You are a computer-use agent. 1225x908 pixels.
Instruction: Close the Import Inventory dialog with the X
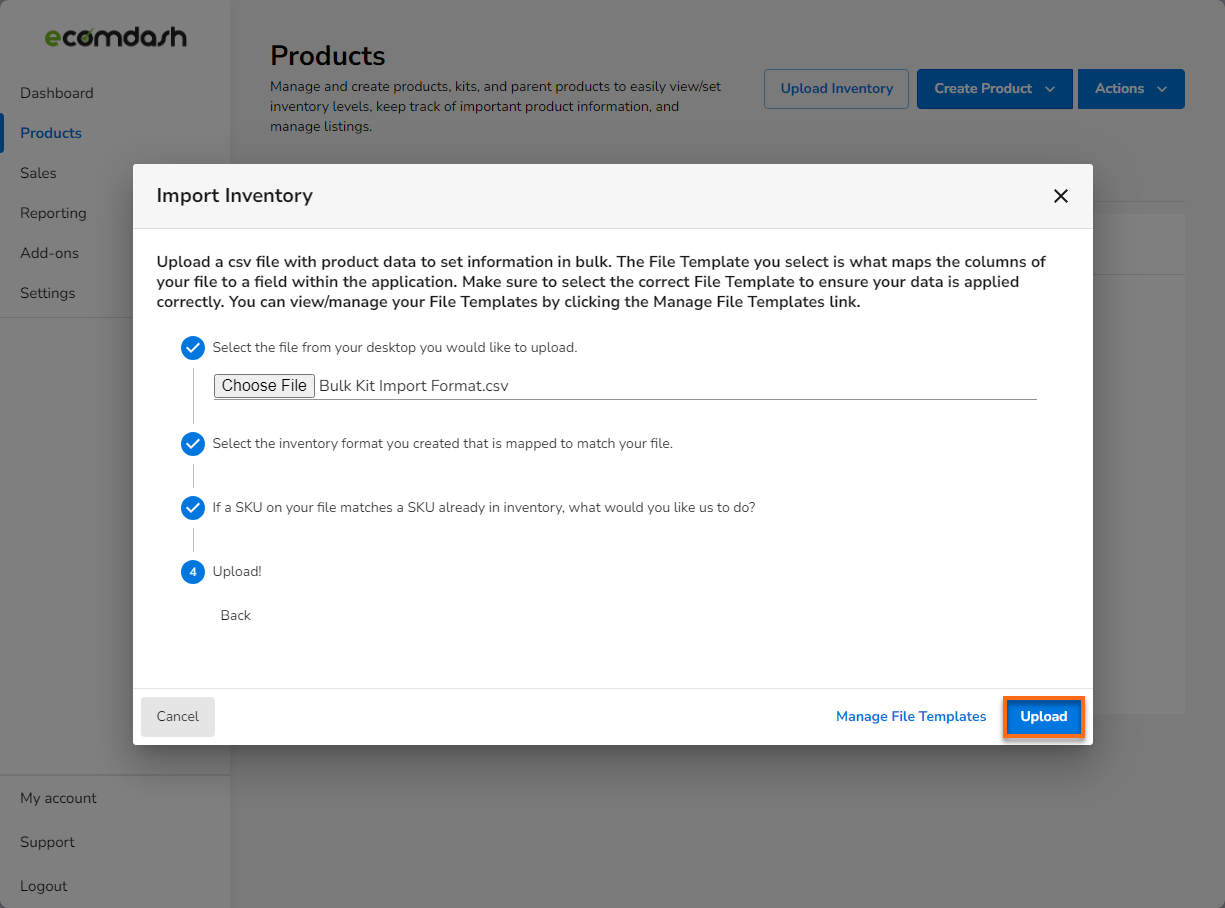(1061, 196)
